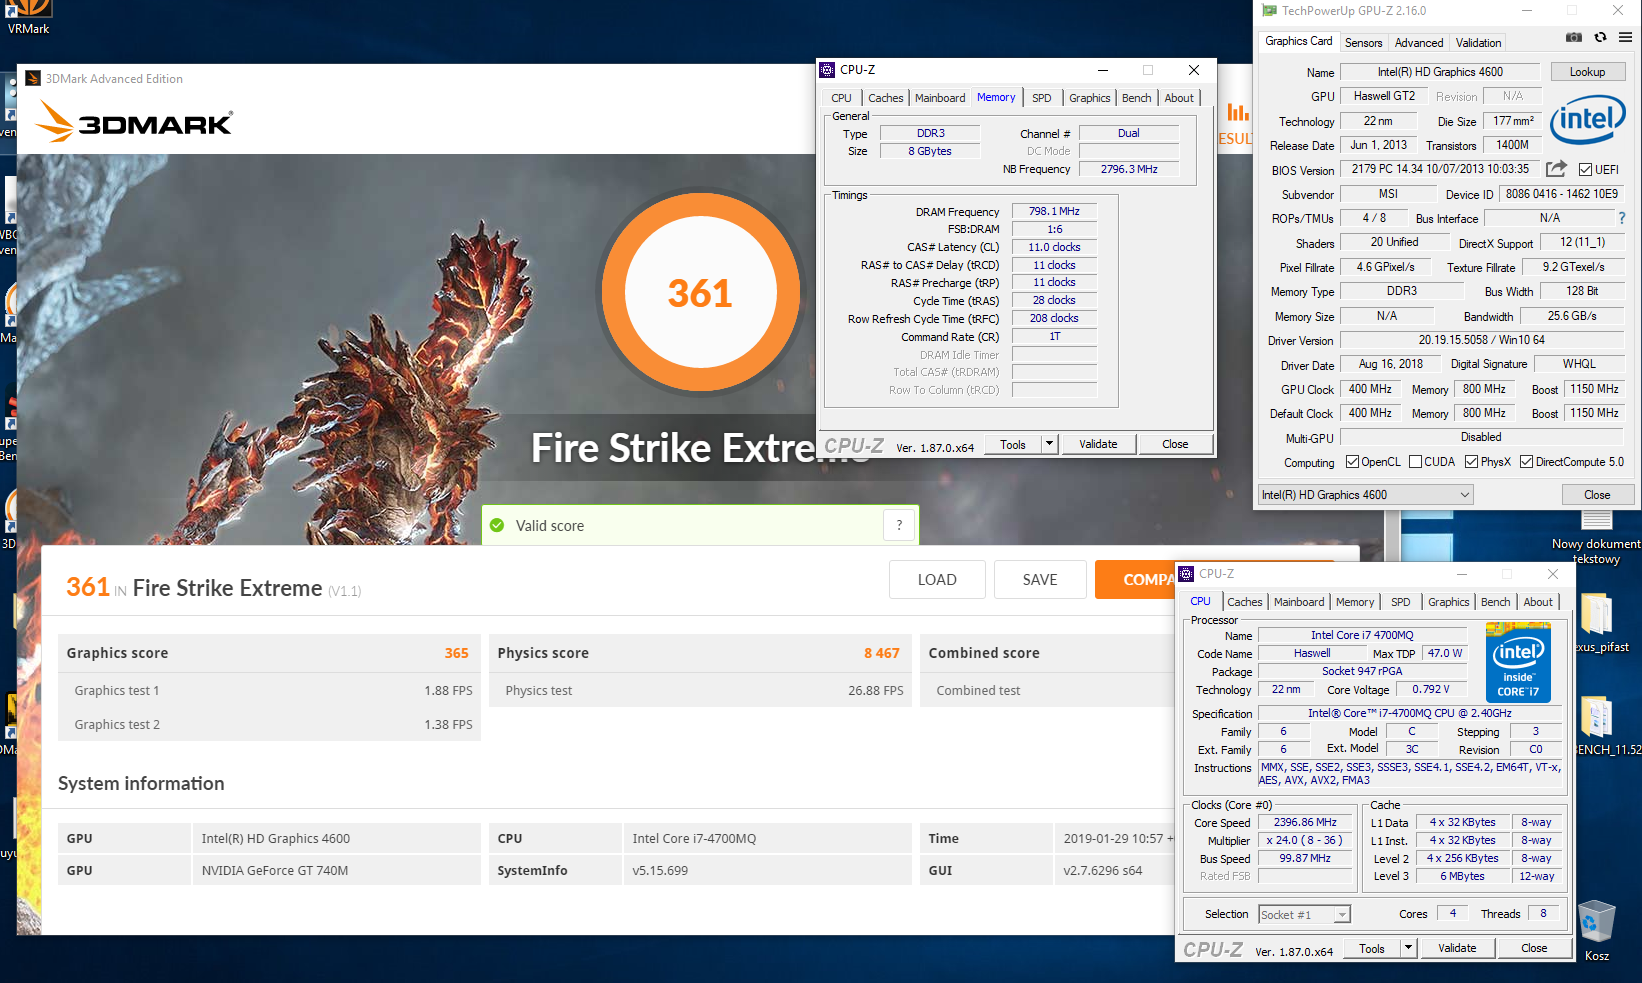Switch to GPU-Z Advanced tab
Viewport: 1642px width, 983px height.
[x=1419, y=43]
